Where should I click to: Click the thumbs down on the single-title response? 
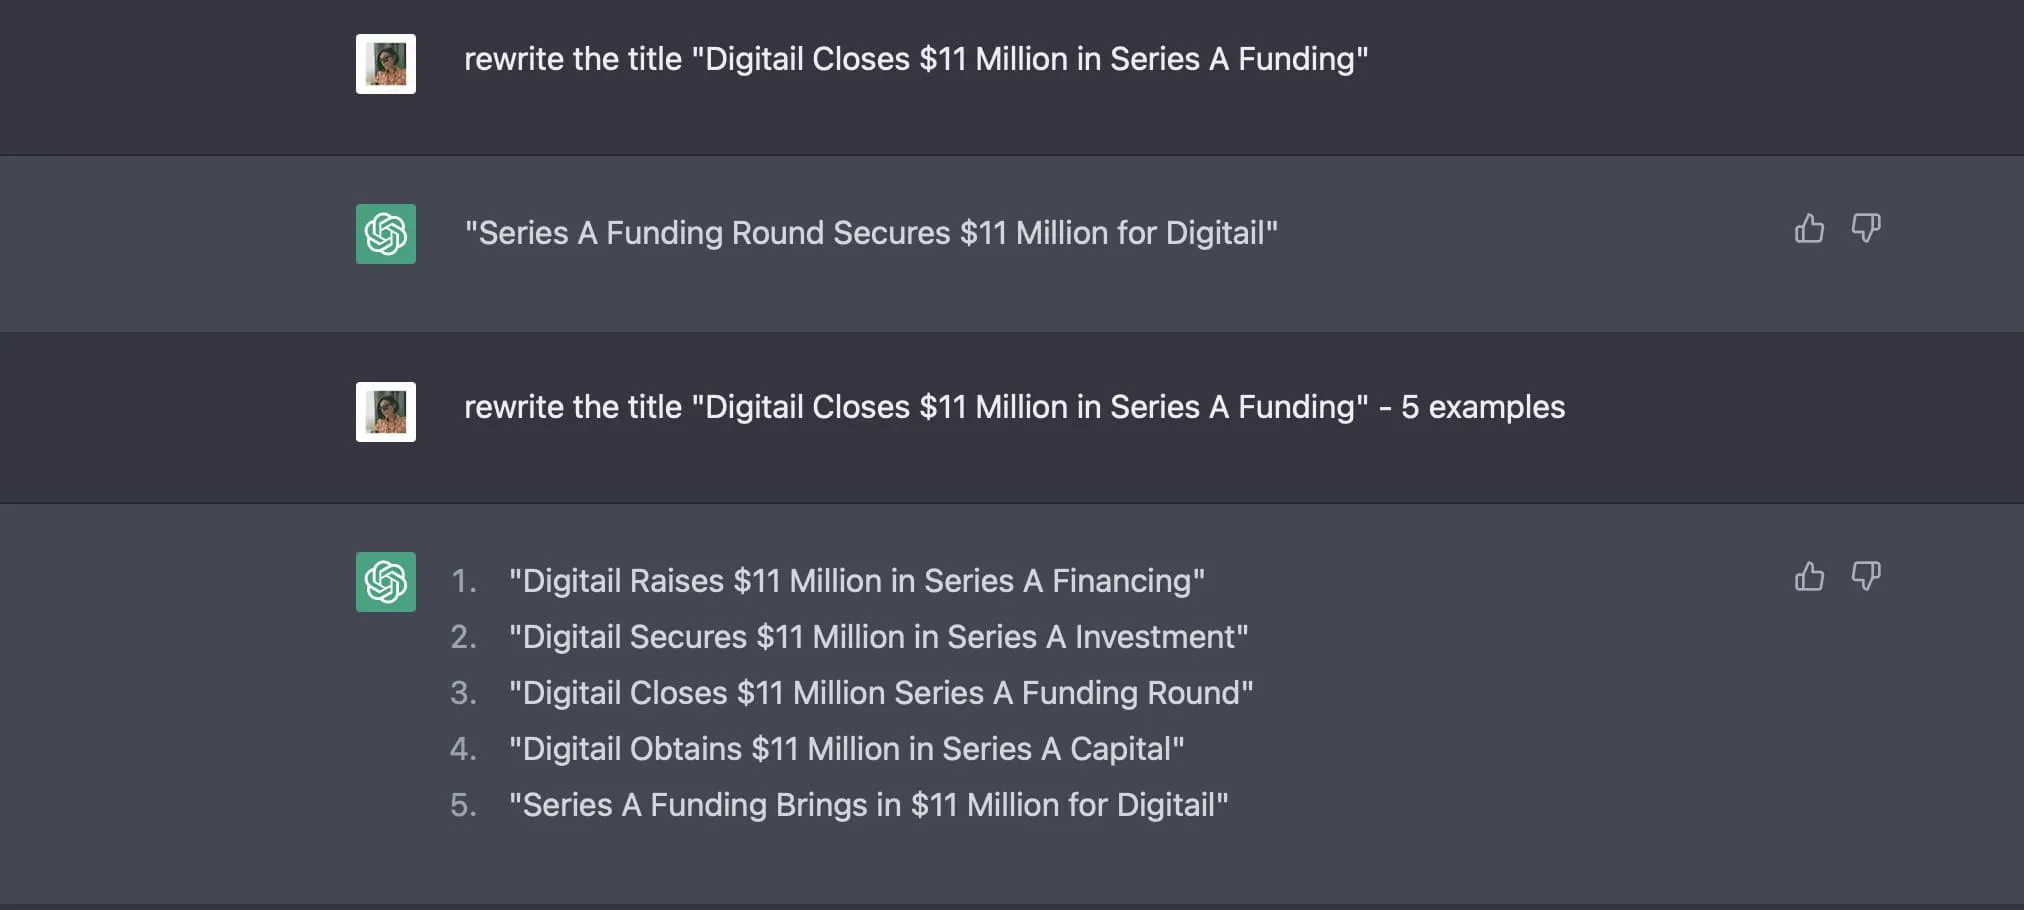pyautogui.click(x=1866, y=229)
